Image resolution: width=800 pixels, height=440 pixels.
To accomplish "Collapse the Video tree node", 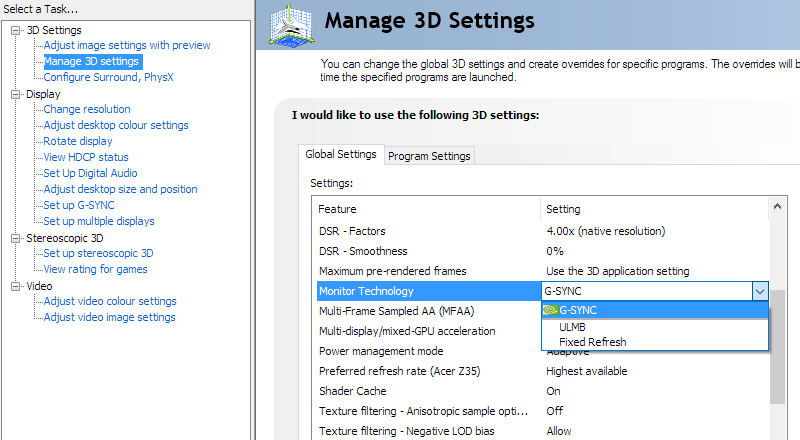I will point(16,286).
